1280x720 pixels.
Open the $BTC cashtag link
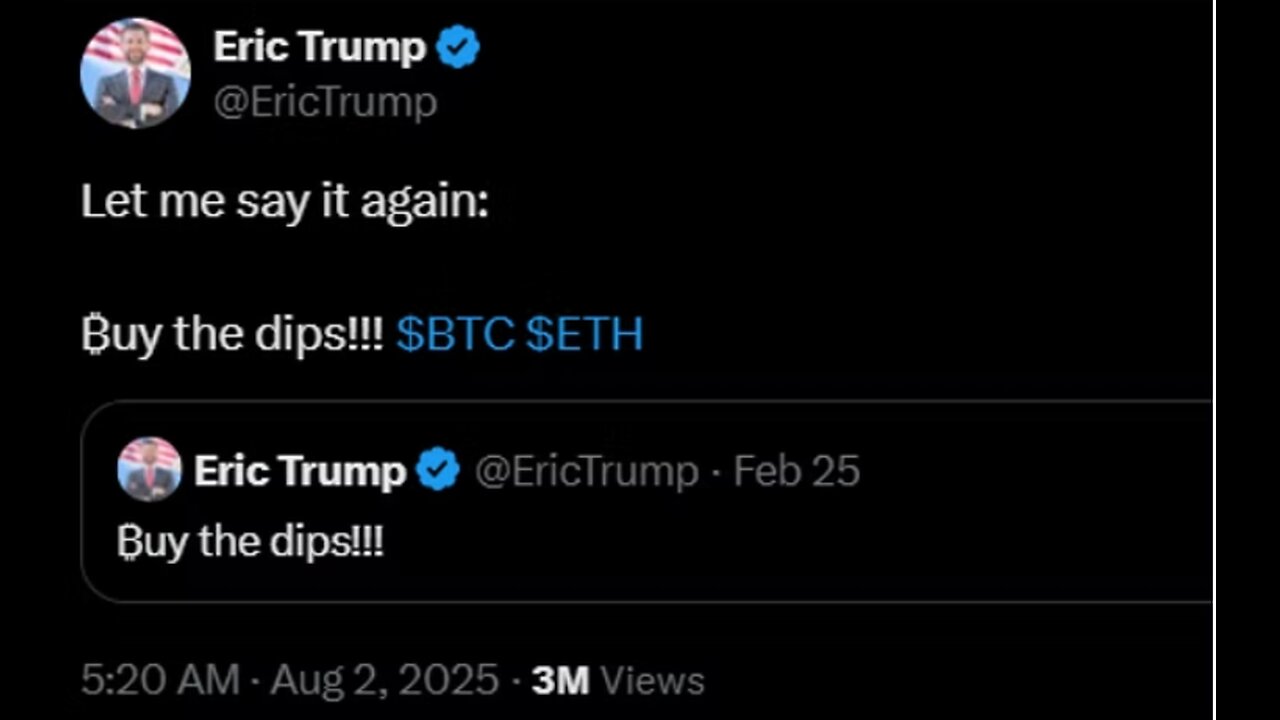(455, 335)
